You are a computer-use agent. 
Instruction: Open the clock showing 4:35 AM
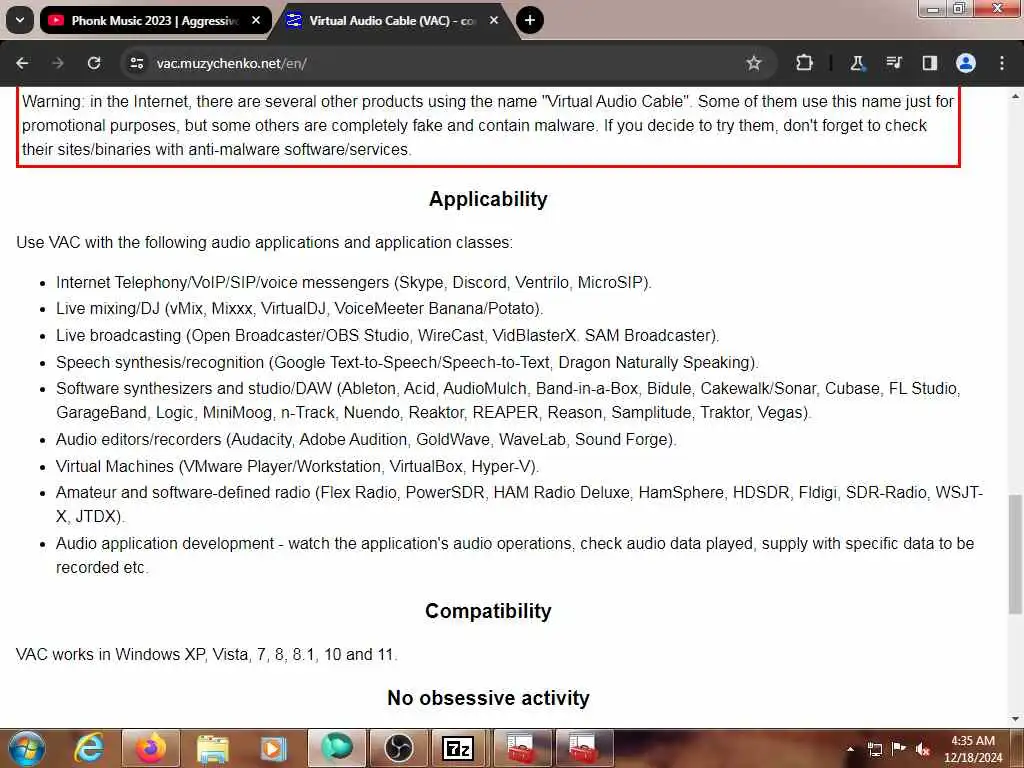[x=973, y=749]
